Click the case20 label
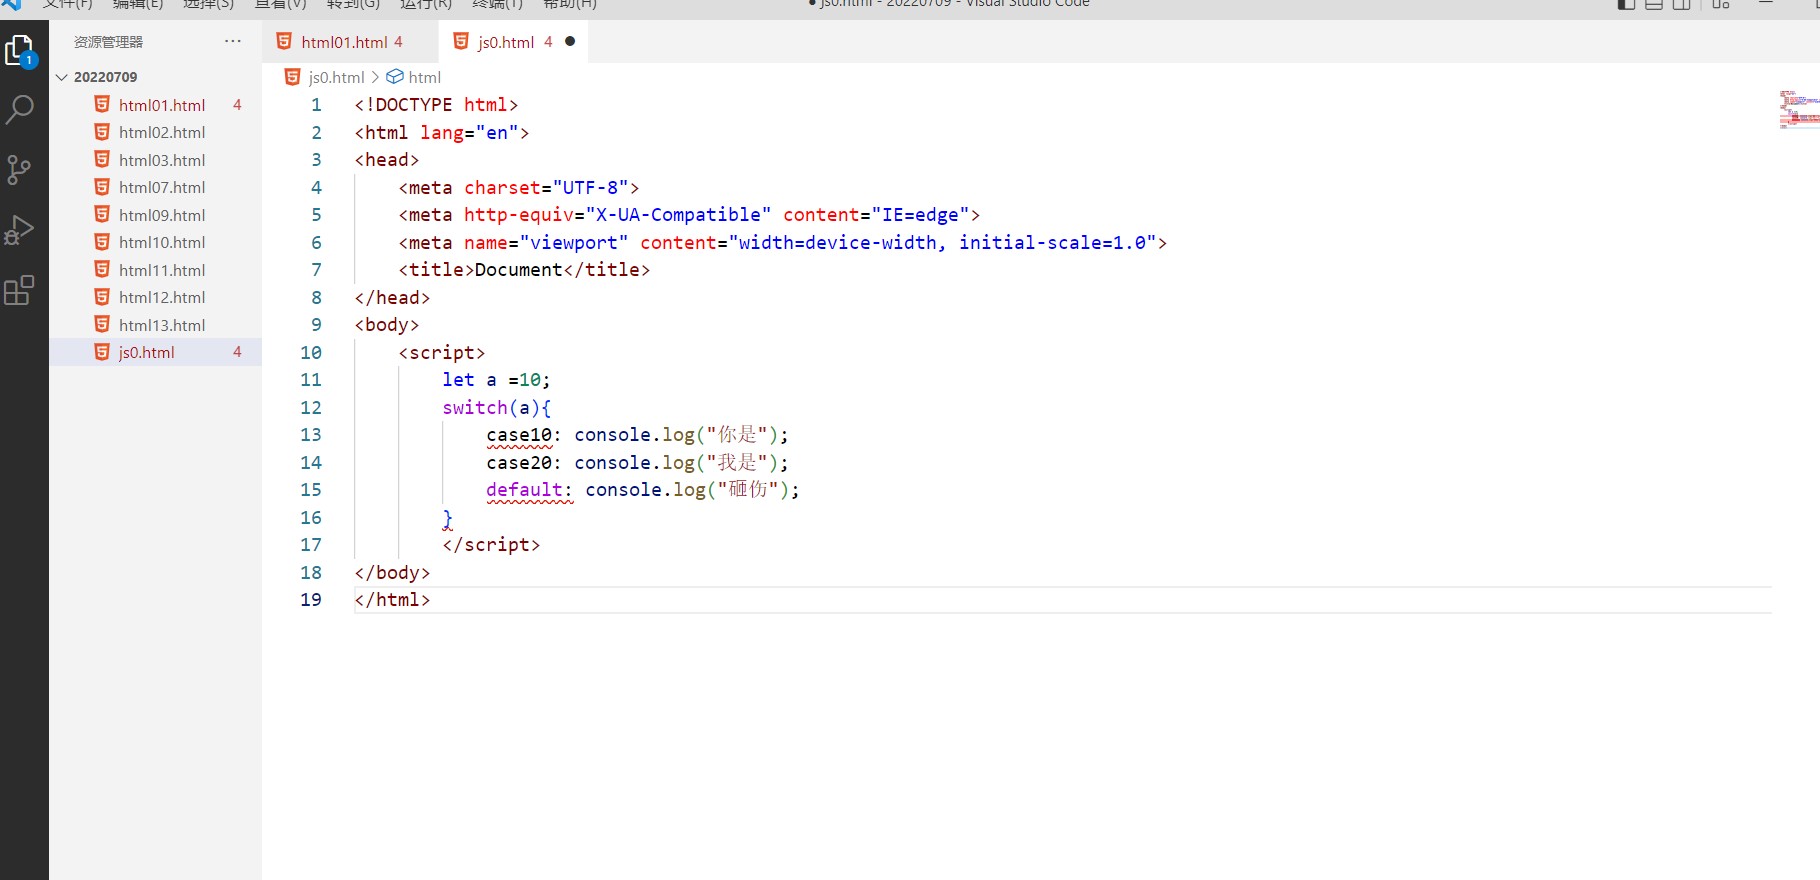Viewport: 1820px width, 880px height. tap(519, 463)
